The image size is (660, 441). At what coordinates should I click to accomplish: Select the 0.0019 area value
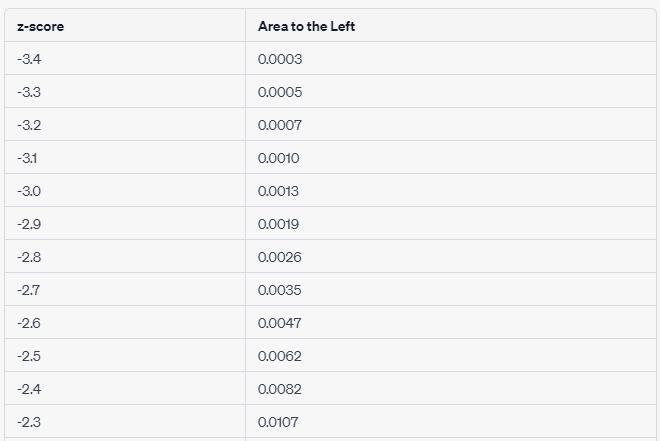click(279, 224)
